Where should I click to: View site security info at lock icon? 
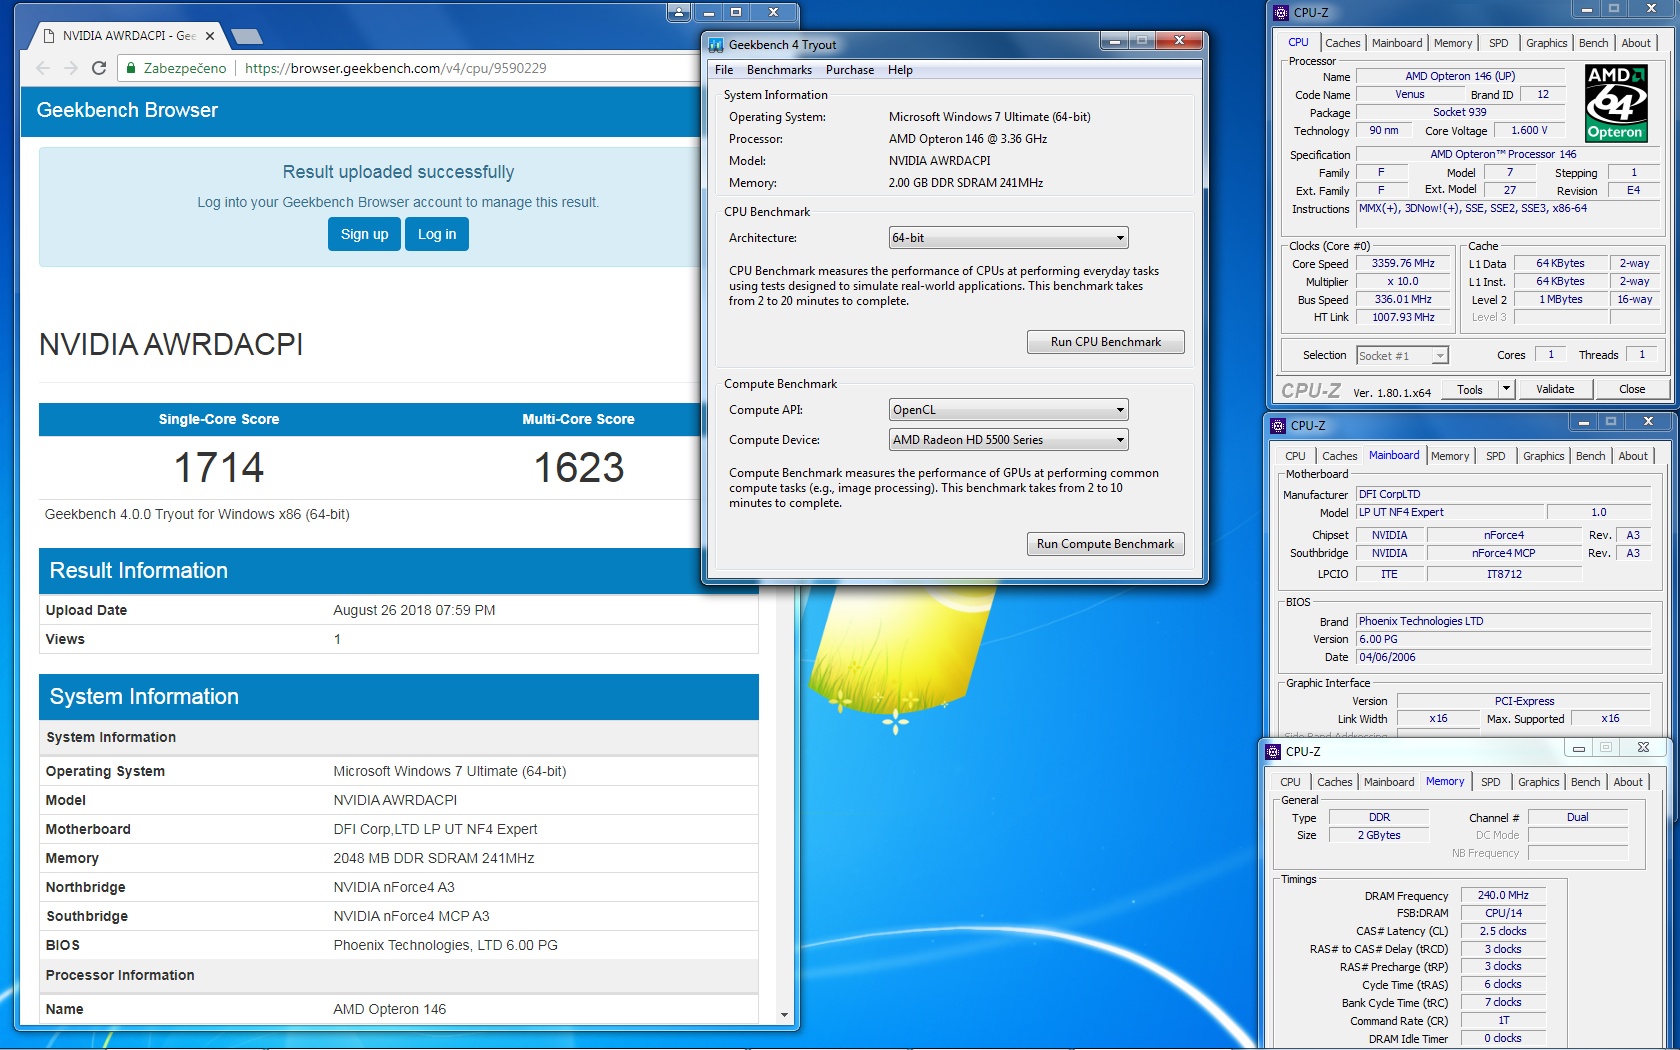[131, 68]
